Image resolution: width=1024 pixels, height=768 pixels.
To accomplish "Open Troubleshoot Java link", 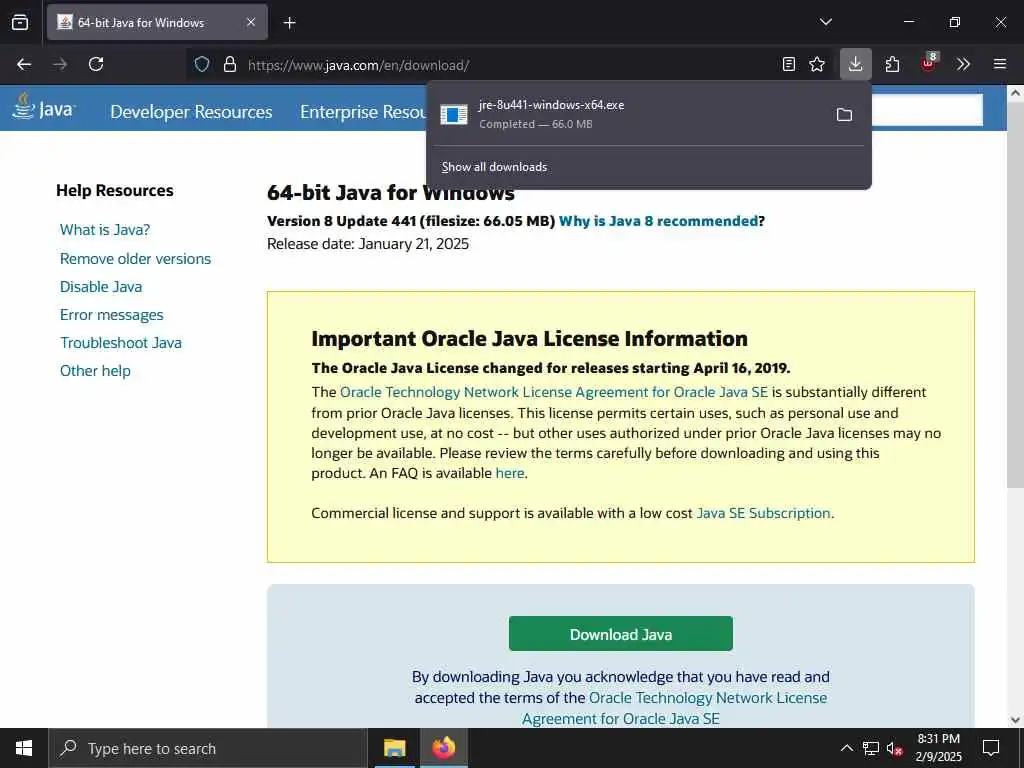I will click(121, 343).
